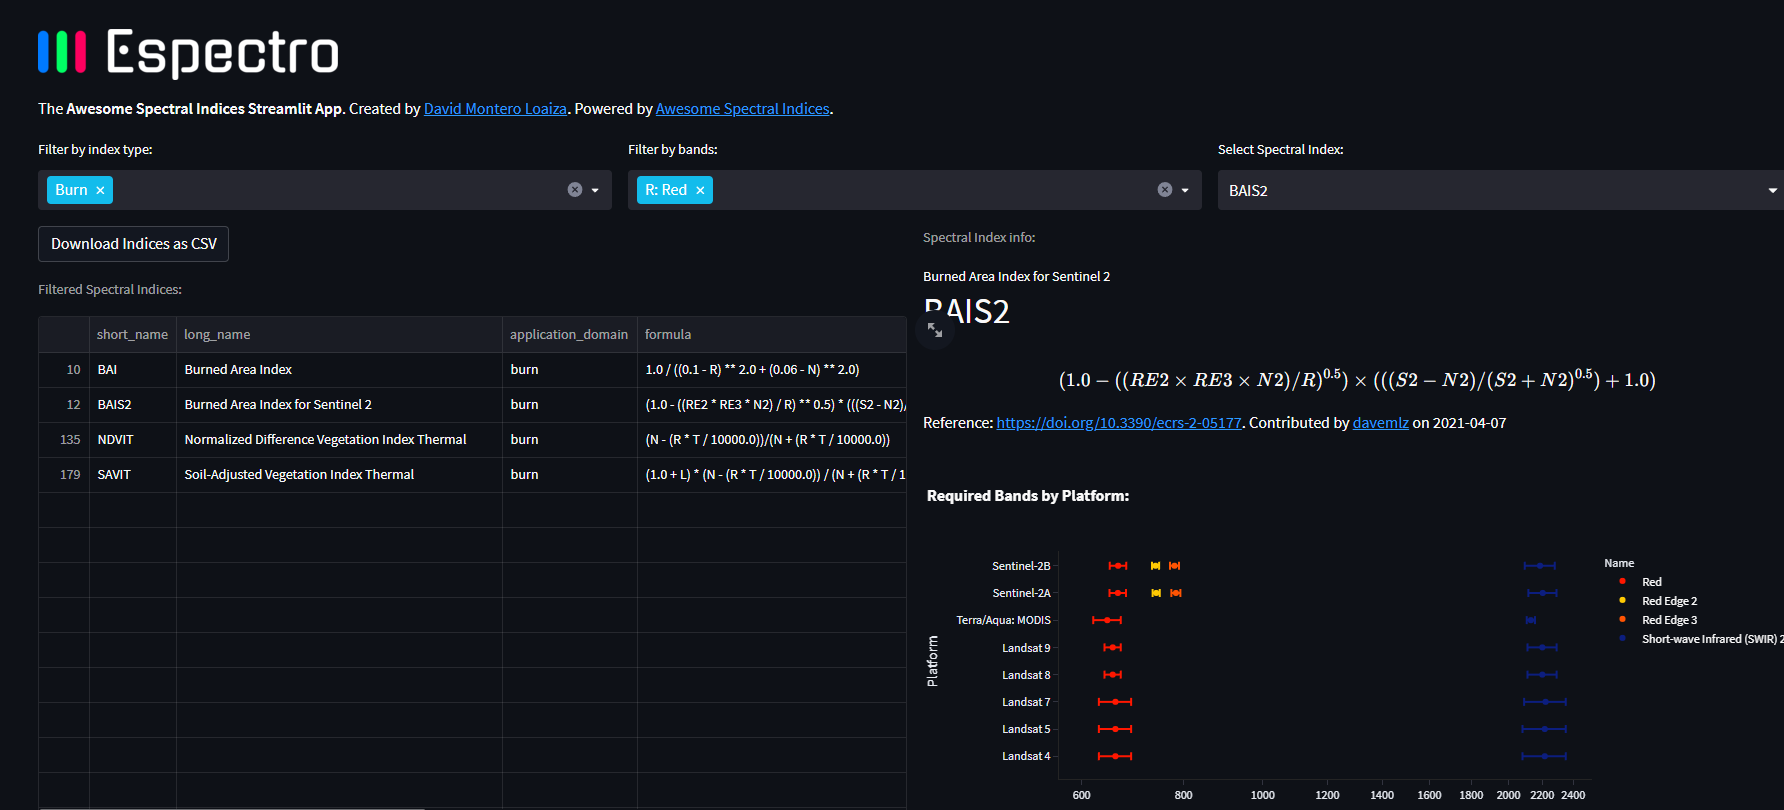This screenshot has width=1784, height=810.
Task: Click the Landsat 4 axis label
Action: (1026, 756)
